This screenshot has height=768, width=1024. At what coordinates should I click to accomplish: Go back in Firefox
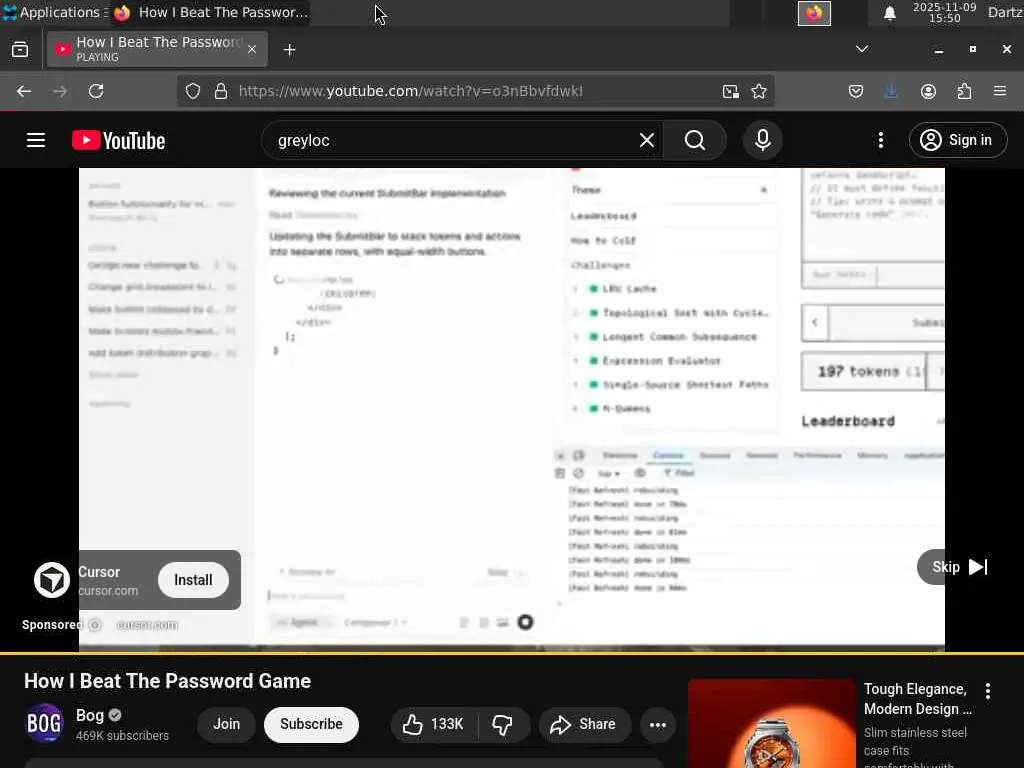(x=24, y=91)
